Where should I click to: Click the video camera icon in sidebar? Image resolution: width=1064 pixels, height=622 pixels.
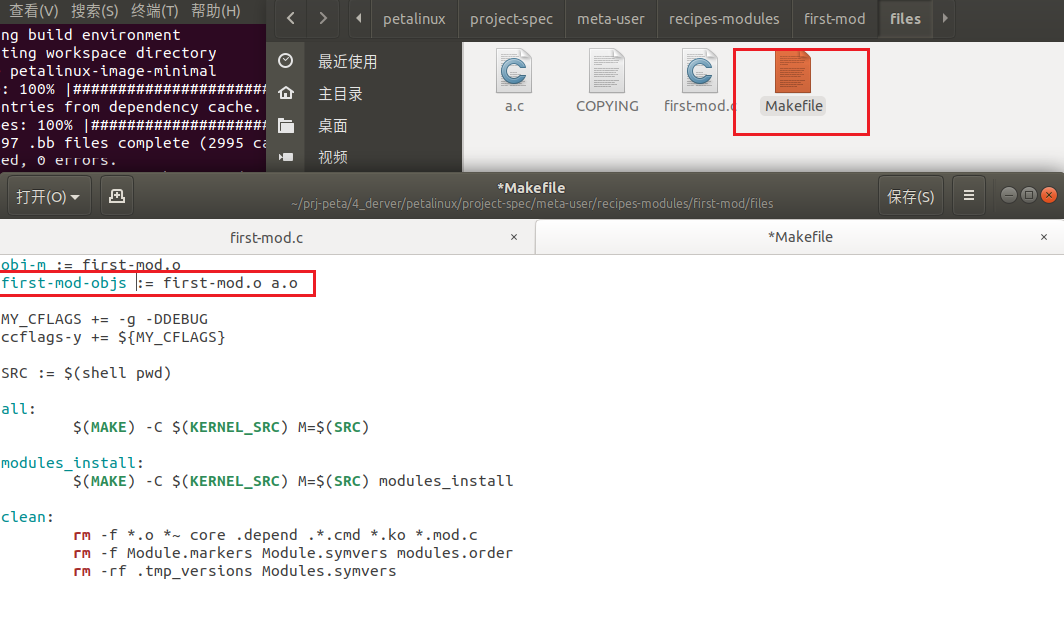[x=286, y=157]
